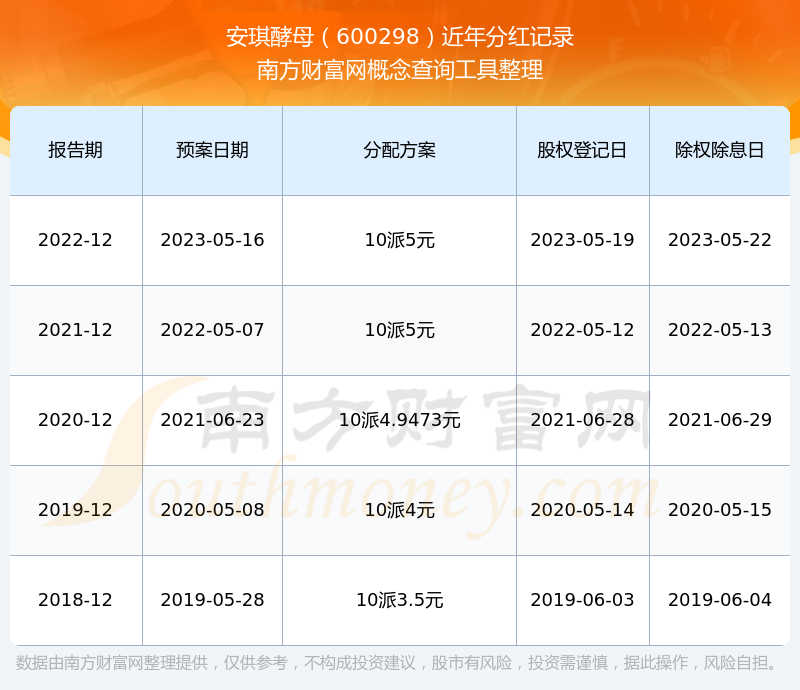Select report period cell 2022-12
This screenshot has height=690, width=800.
point(76,240)
